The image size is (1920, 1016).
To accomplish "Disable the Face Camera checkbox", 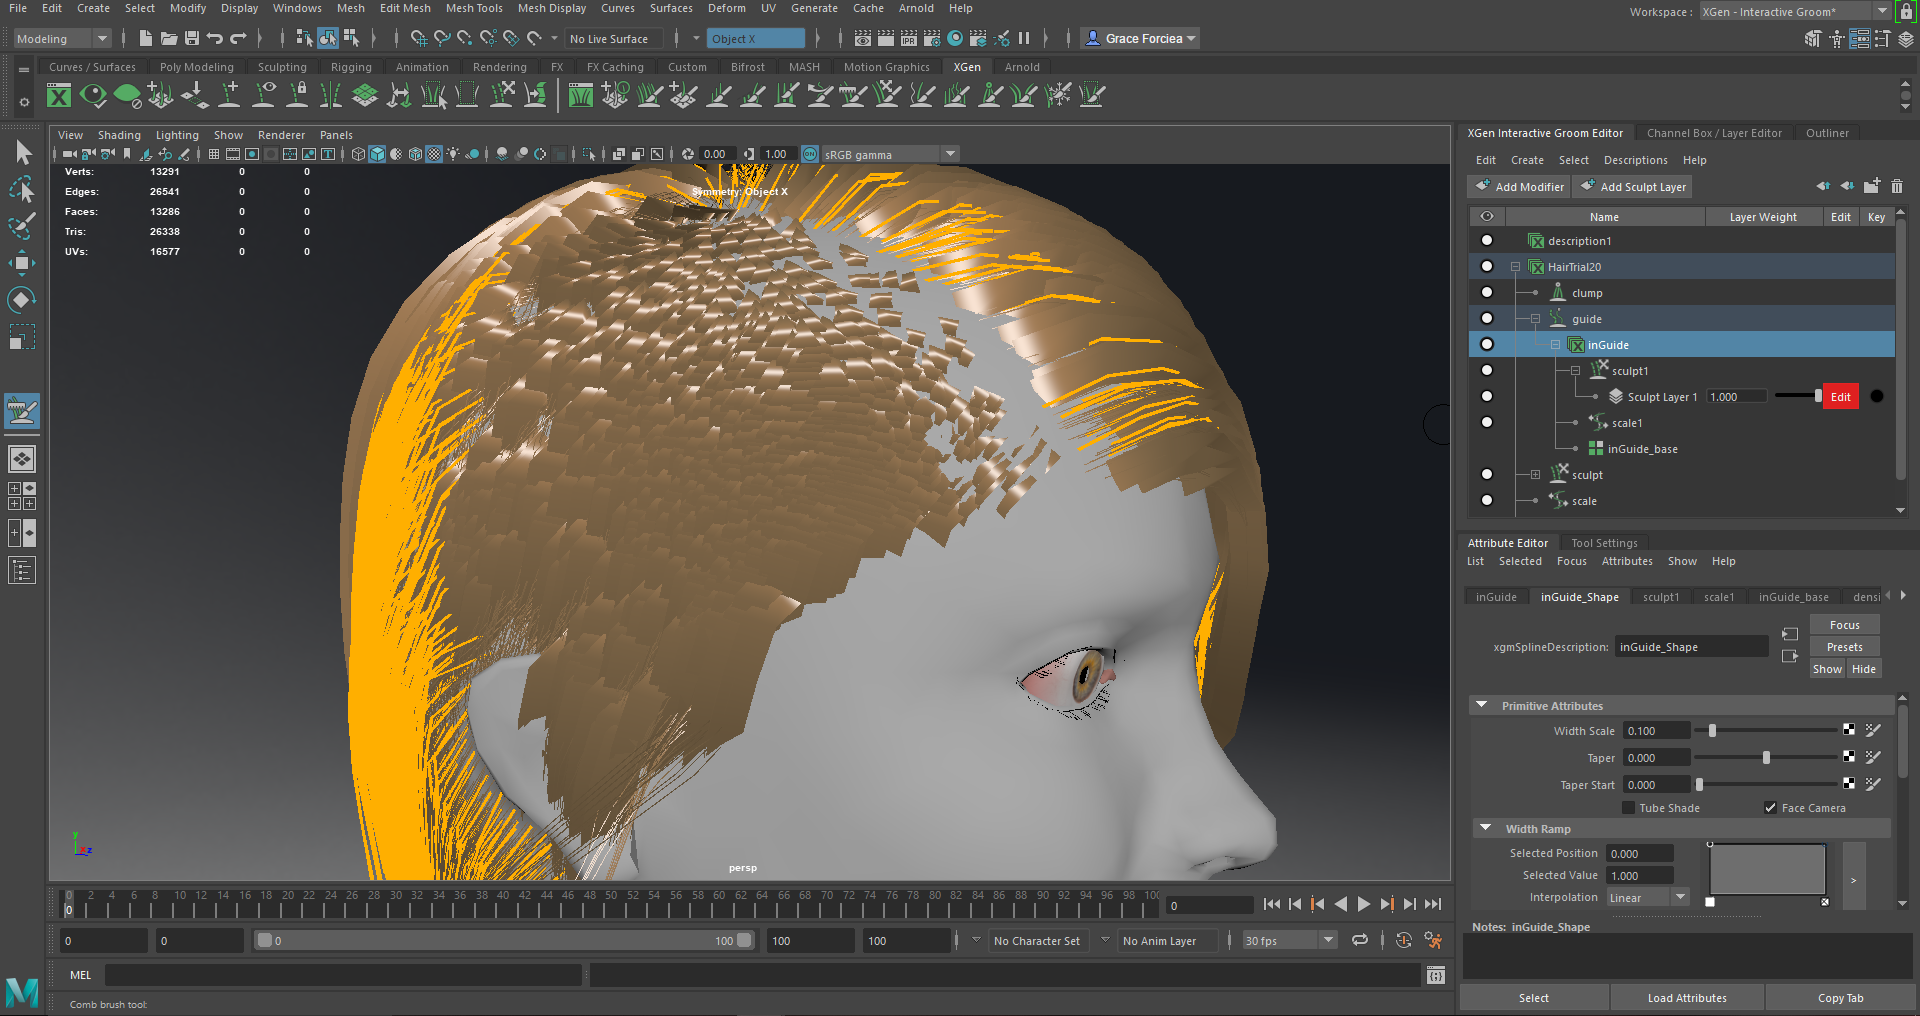I will 1771,808.
